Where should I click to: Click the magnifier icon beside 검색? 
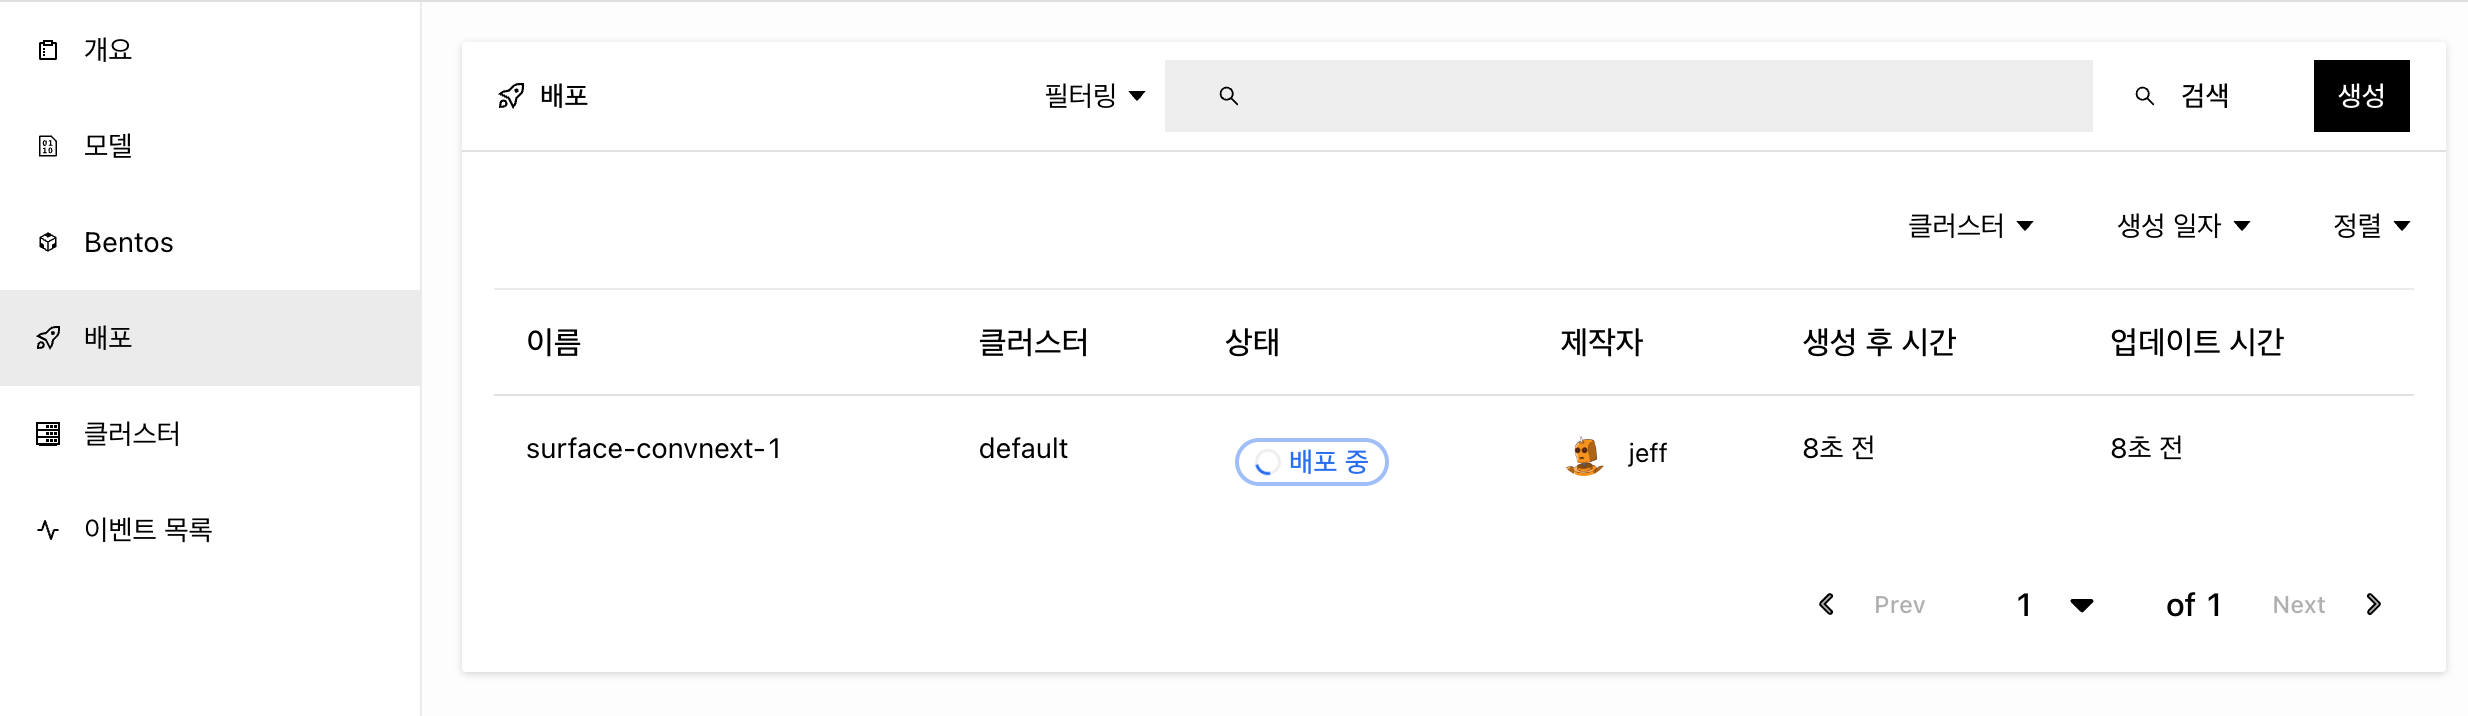tap(2145, 96)
